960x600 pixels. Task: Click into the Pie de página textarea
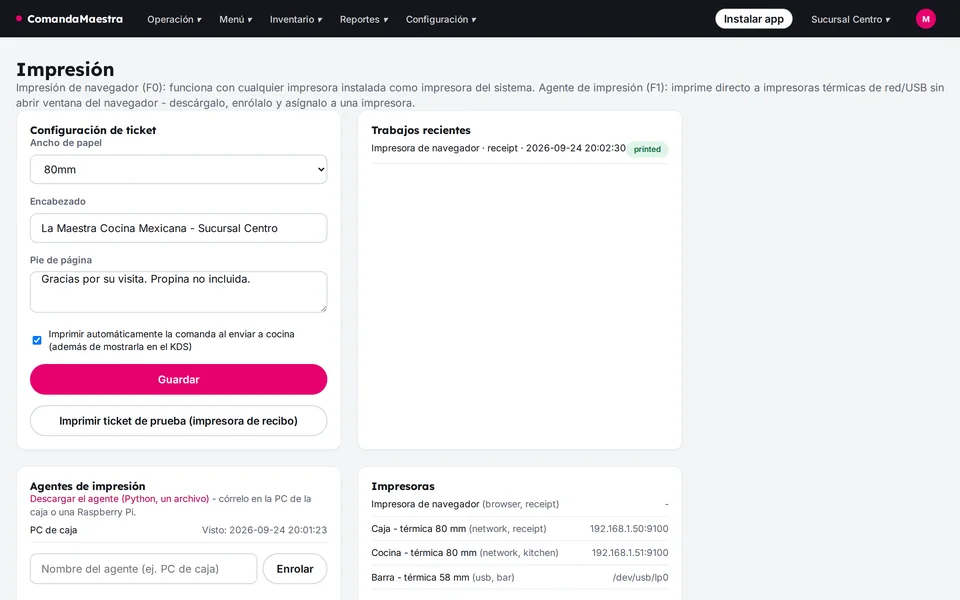(178, 292)
